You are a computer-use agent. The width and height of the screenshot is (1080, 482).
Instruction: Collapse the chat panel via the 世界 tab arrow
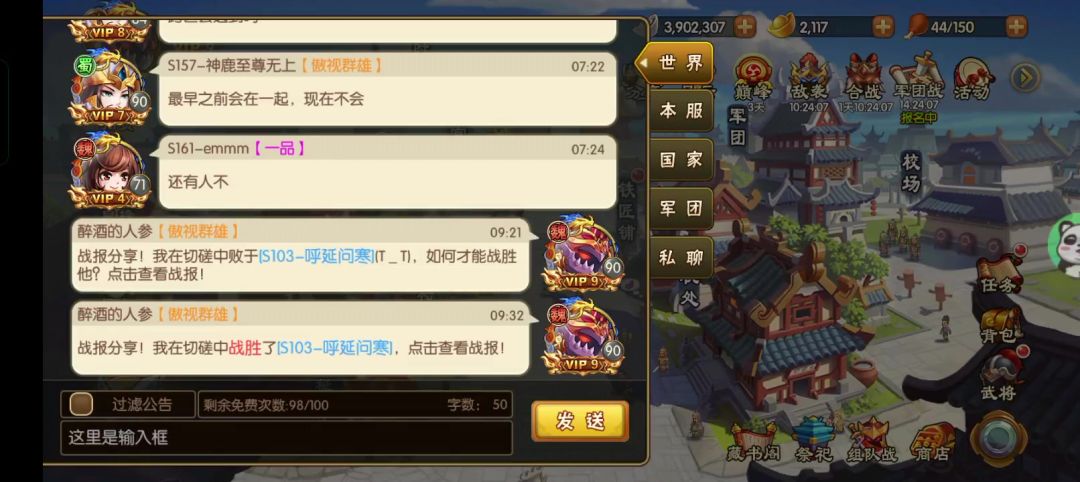click(642, 63)
